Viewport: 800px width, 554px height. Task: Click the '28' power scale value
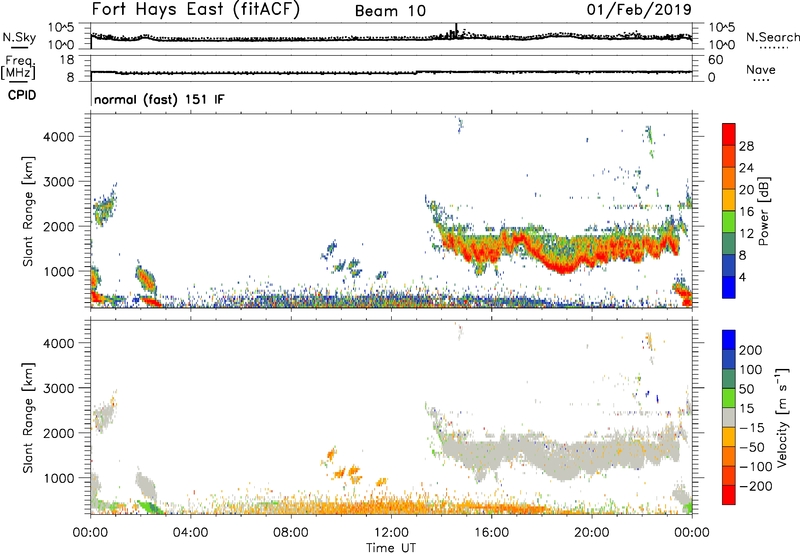click(x=746, y=146)
